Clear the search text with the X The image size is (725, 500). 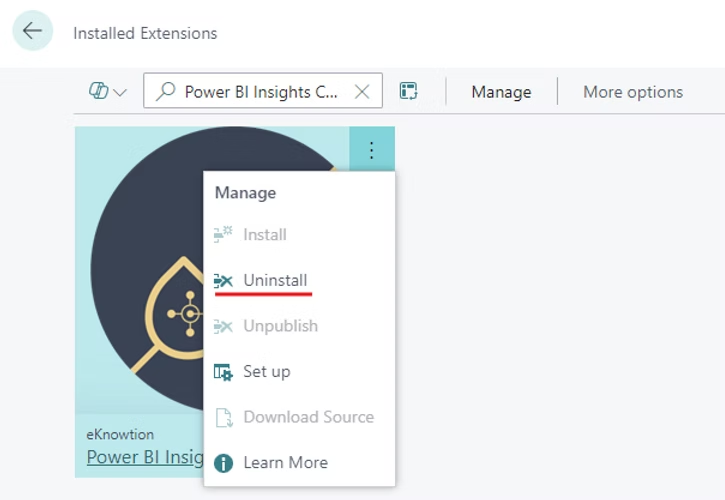(x=362, y=92)
